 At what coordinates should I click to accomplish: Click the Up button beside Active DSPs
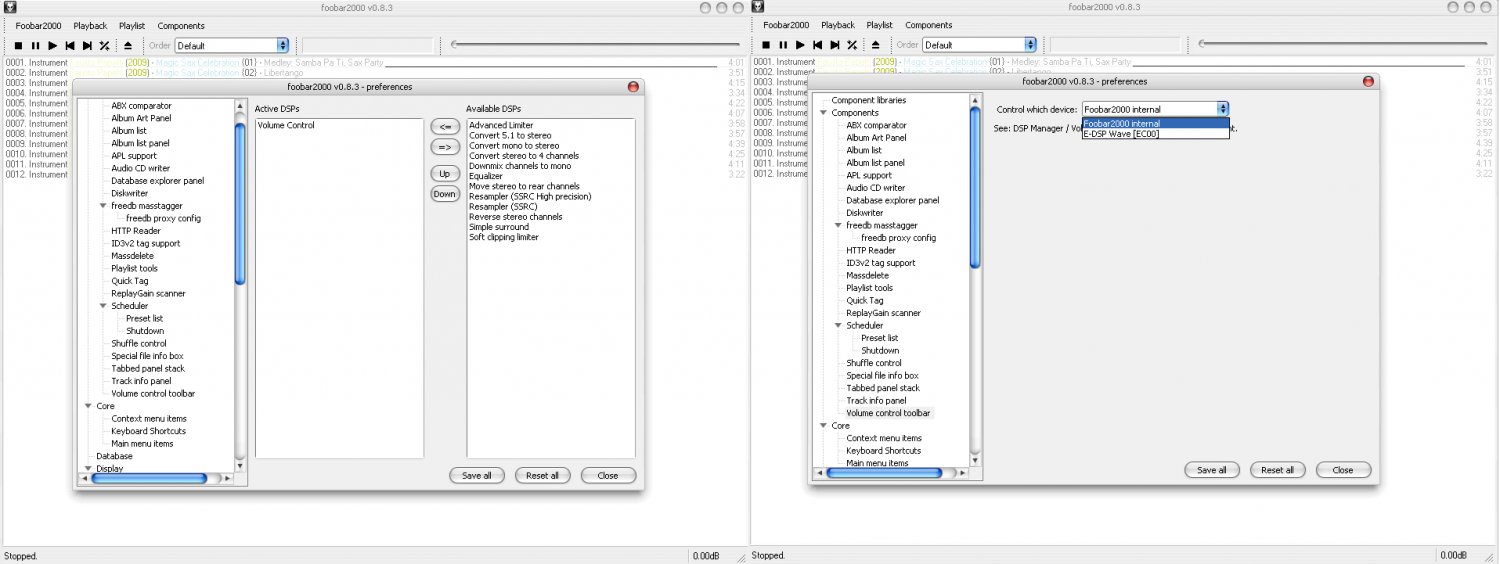(x=445, y=174)
